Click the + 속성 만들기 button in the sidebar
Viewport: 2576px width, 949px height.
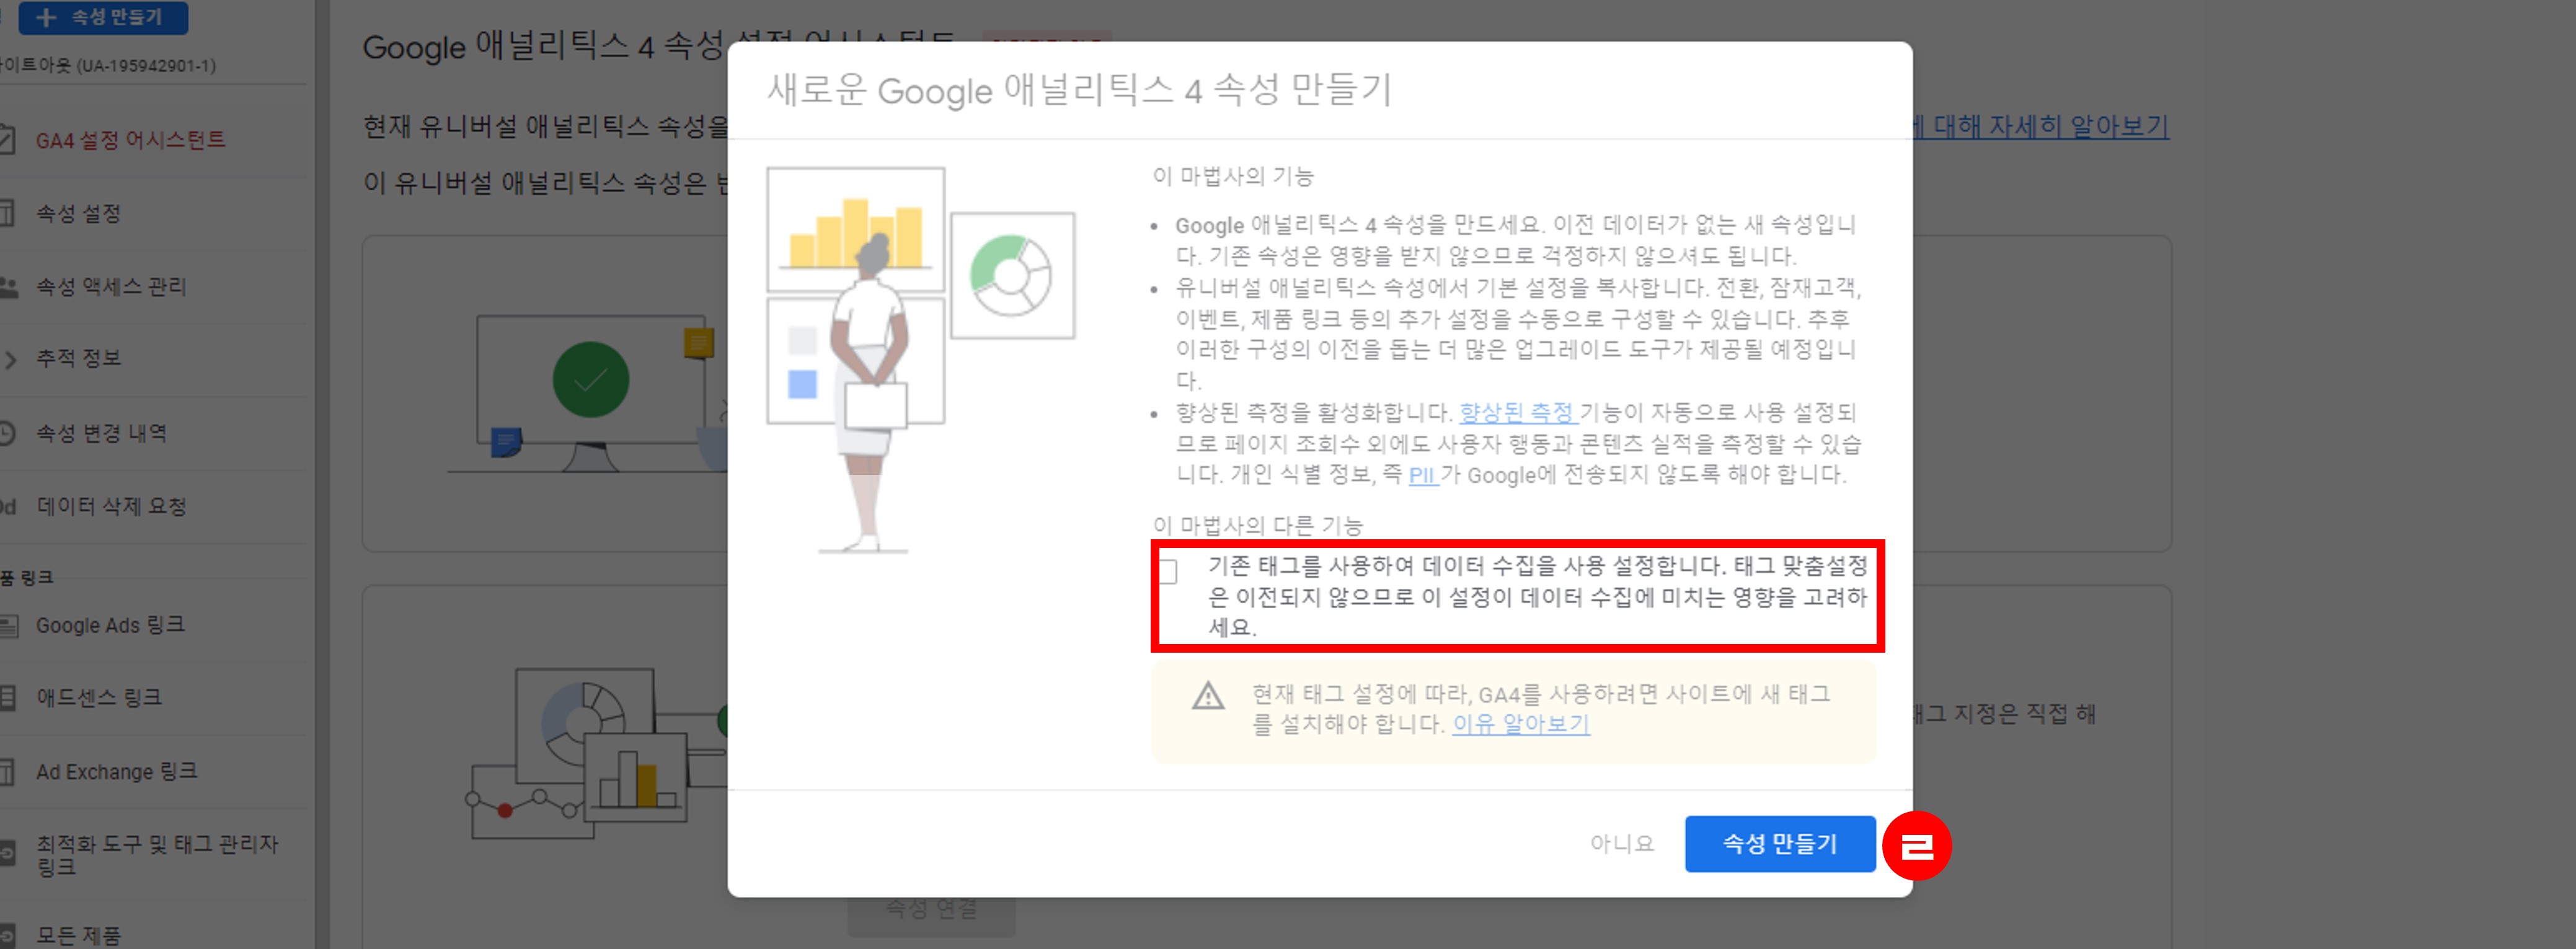(x=103, y=17)
